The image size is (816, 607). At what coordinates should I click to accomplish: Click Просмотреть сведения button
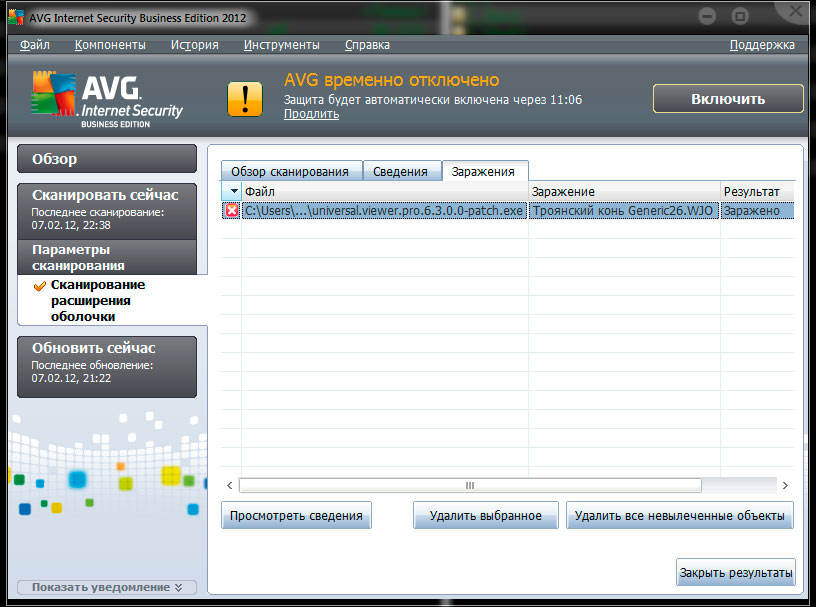[x=296, y=515]
